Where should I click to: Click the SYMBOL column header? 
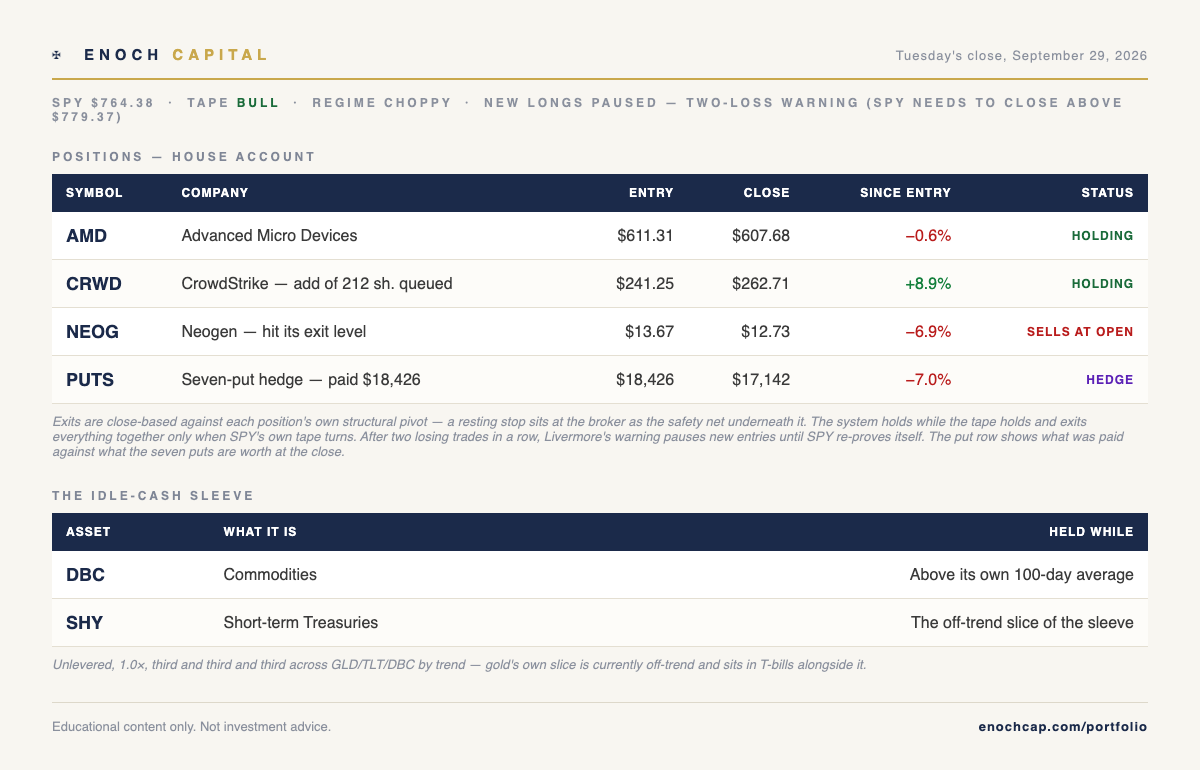[94, 193]
